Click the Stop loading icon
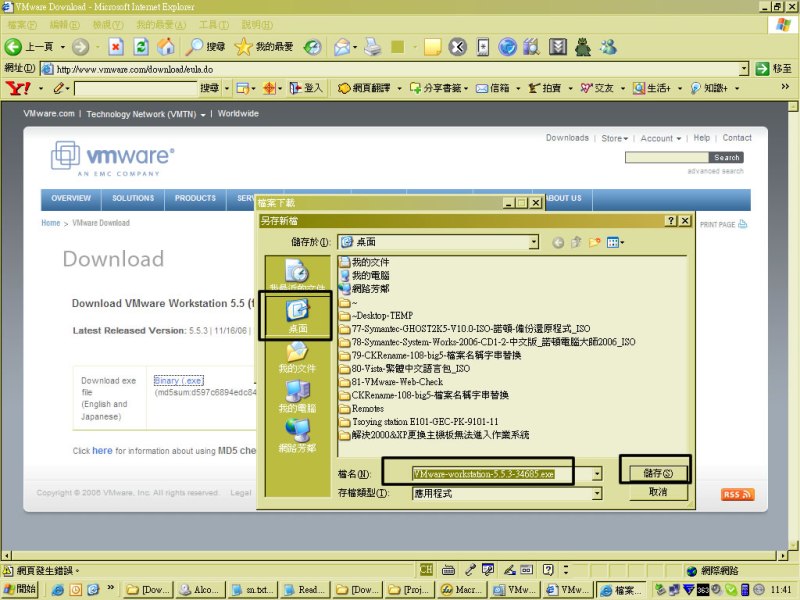 [116, 47]
